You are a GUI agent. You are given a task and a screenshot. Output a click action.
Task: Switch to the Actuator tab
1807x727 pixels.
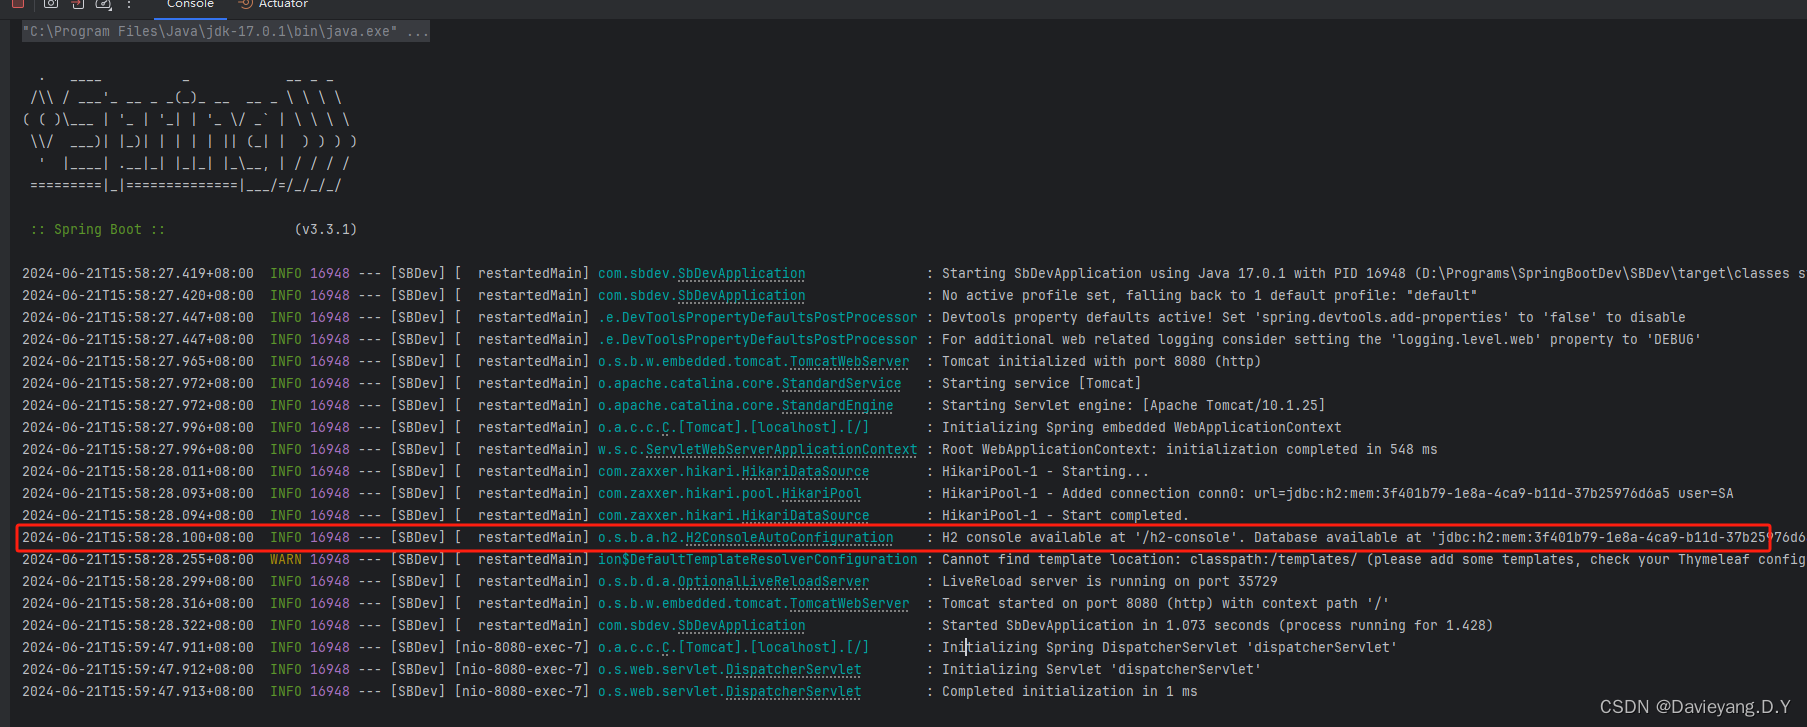tap(273, 4)
